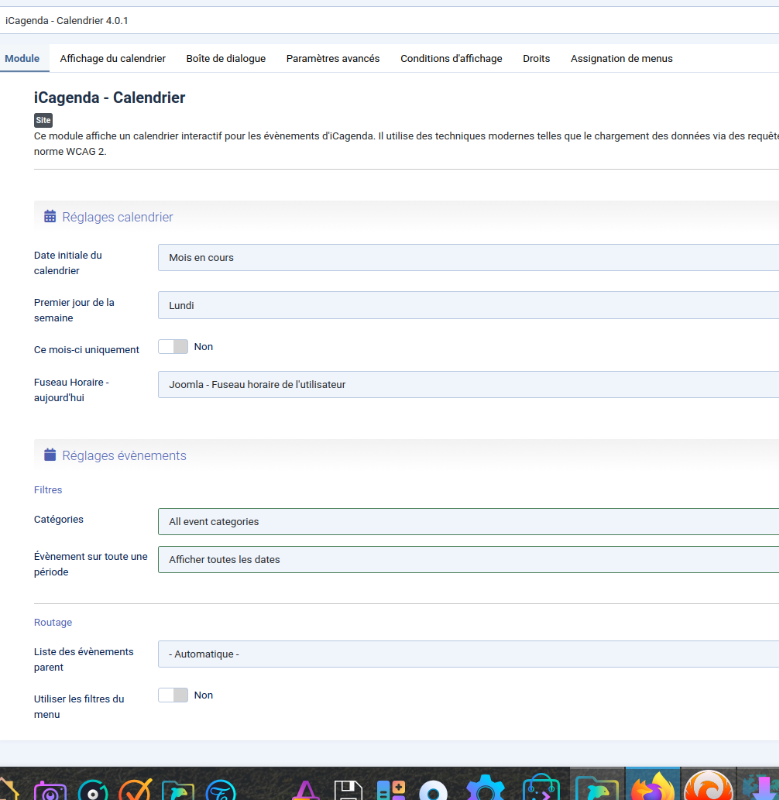This screenshot has height=800, width=779.
Task: Open the orange checkmark taskbar app
Action: click(134, 790)
